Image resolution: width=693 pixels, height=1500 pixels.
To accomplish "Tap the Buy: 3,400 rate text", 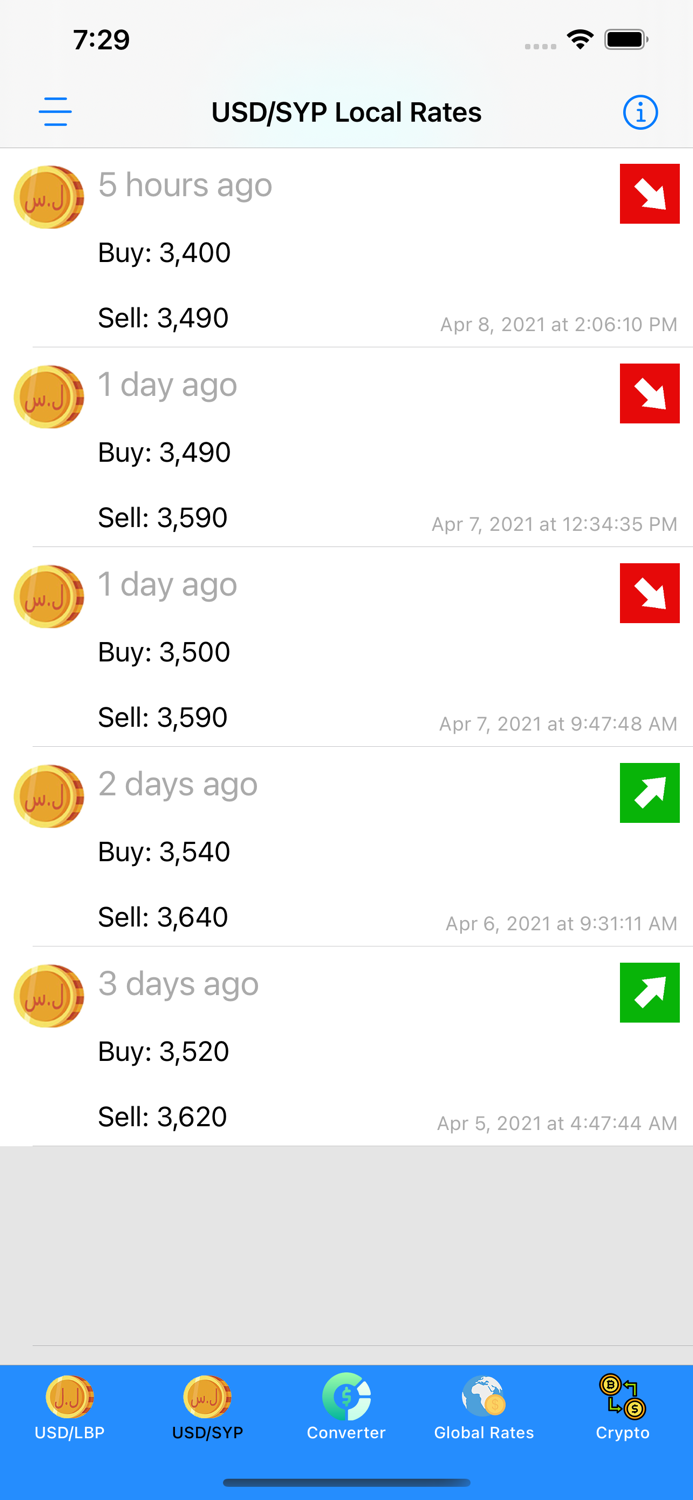I will [164, 253].
